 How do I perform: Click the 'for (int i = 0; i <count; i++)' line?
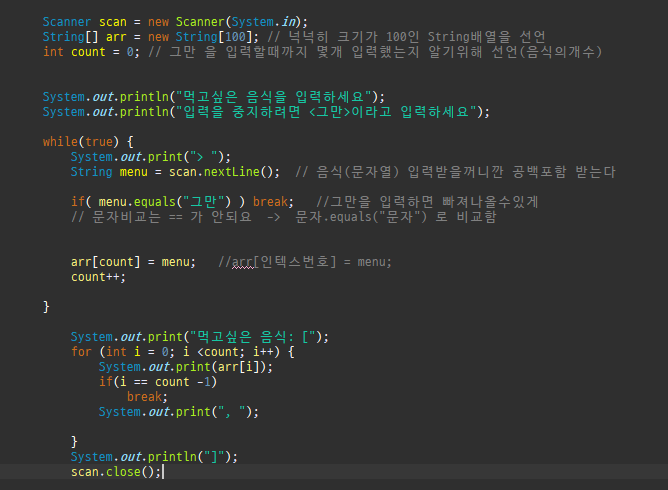tap(182, 352)
